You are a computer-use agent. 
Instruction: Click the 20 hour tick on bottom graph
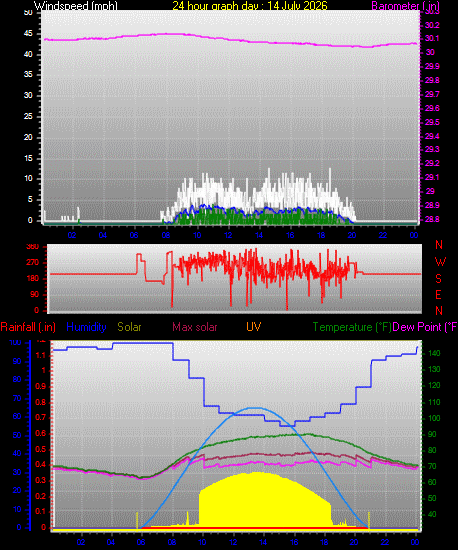coord(354,542)
